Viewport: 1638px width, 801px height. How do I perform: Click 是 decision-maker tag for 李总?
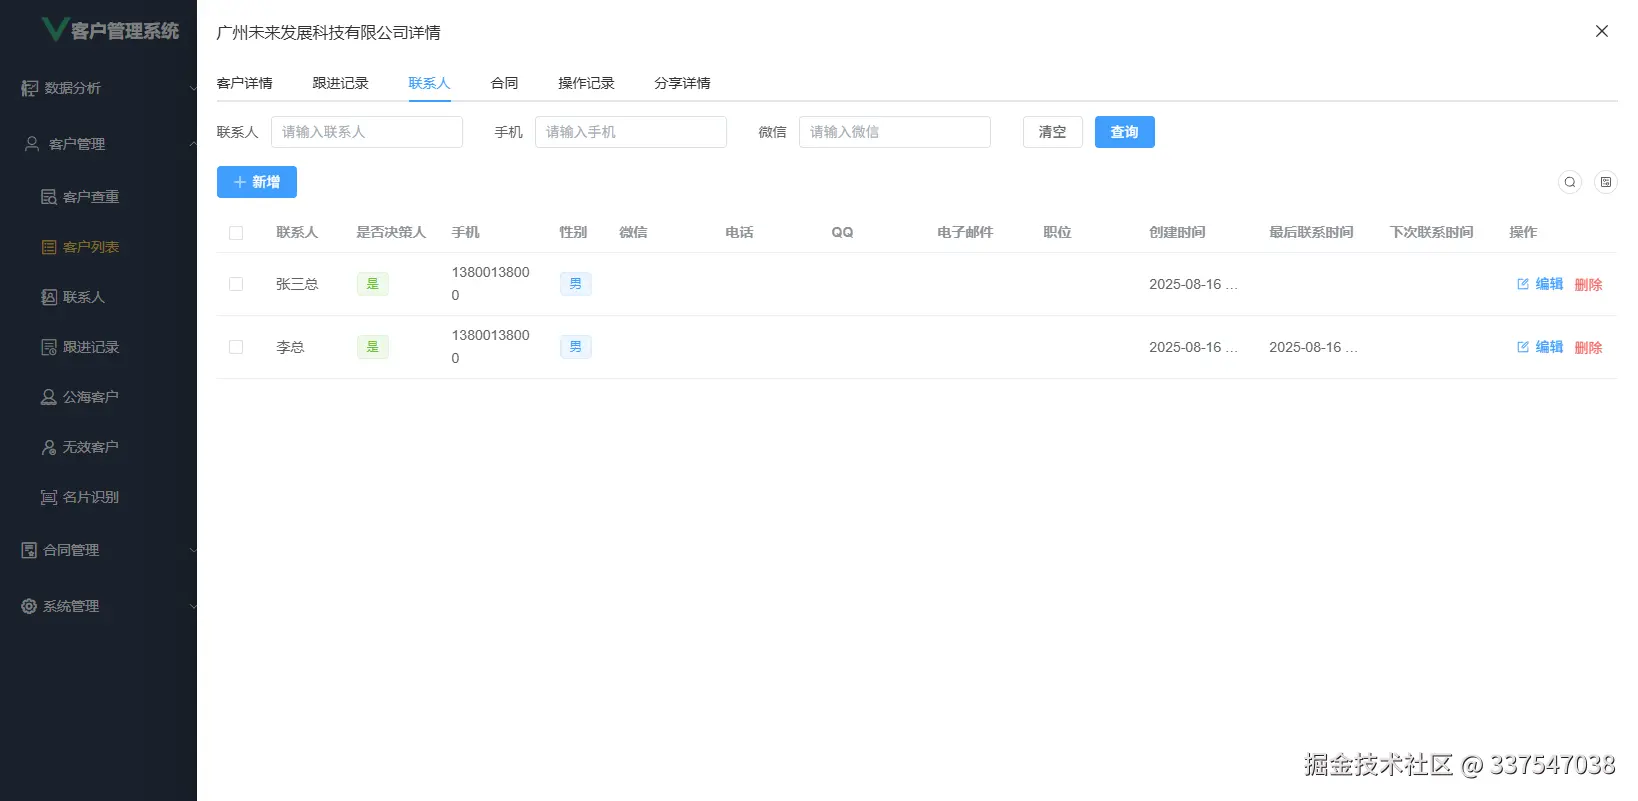click(373, 347)
